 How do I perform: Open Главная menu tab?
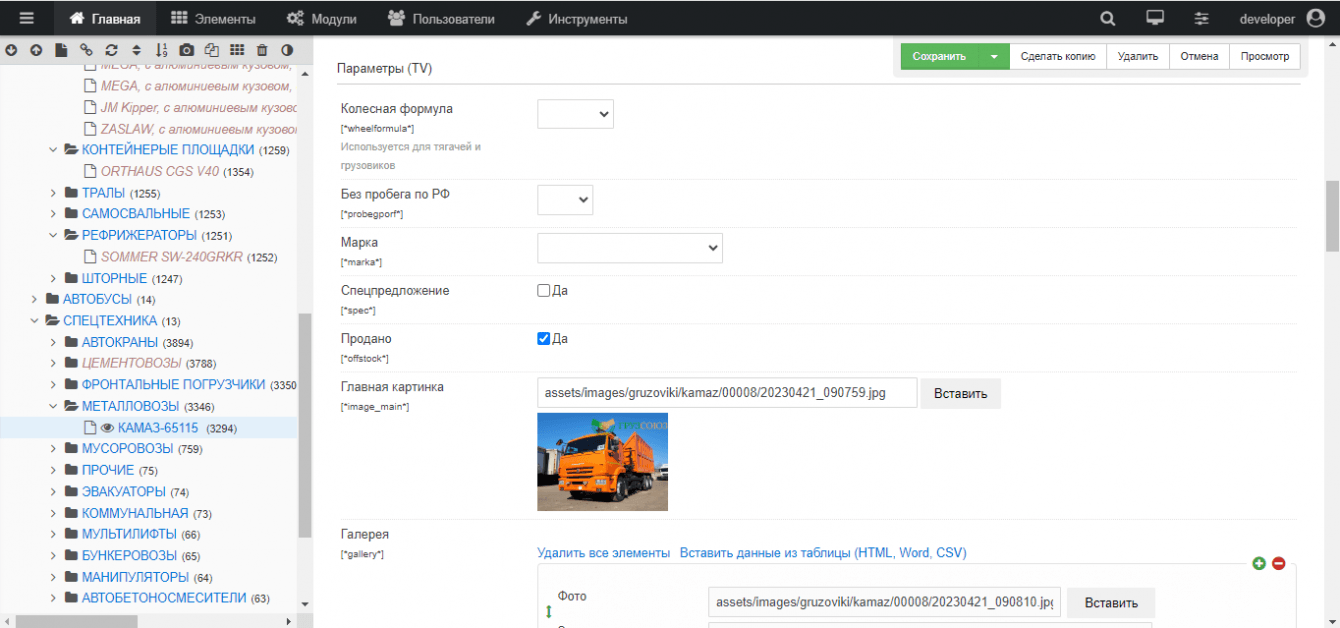tap(105, 18)
